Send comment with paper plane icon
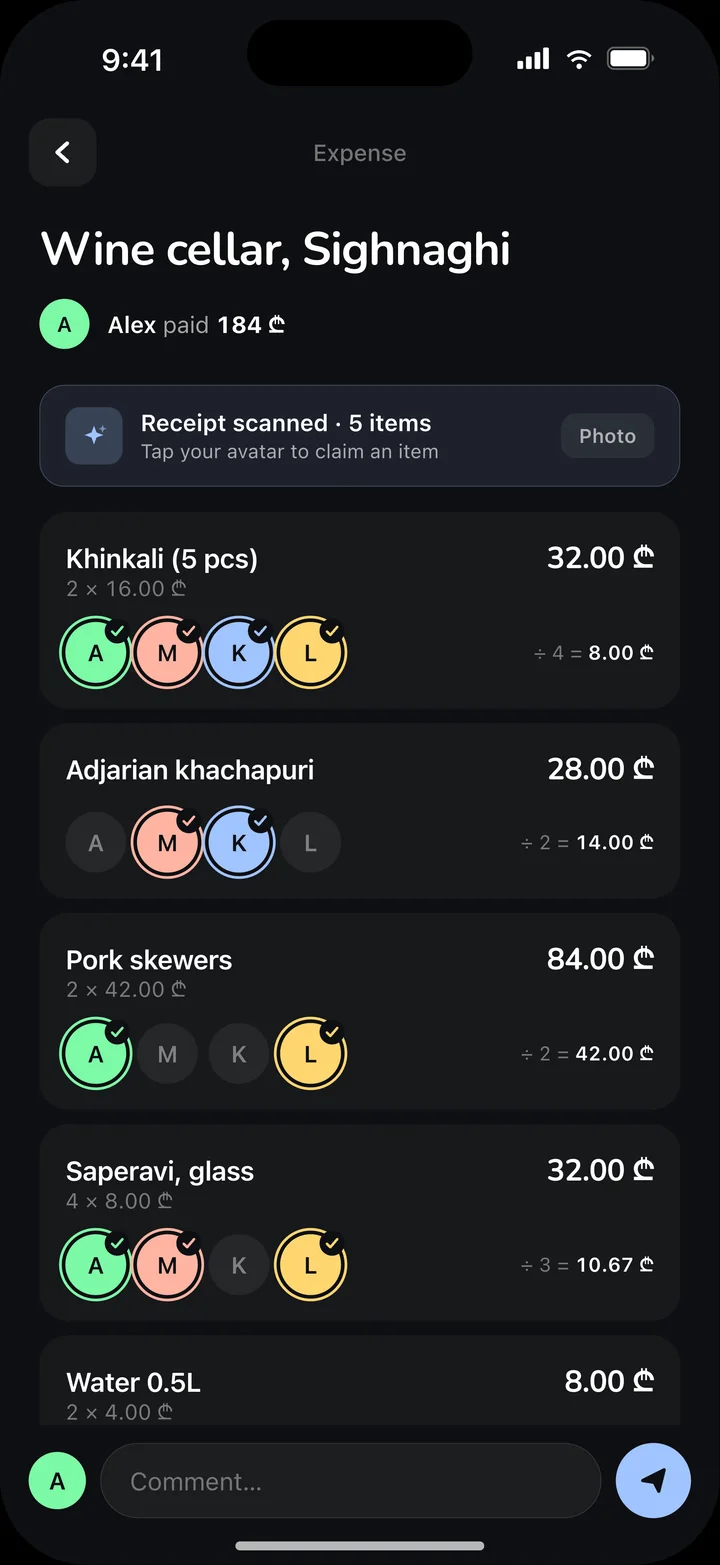This screenshot has width=720, height=1565. 653,1480
